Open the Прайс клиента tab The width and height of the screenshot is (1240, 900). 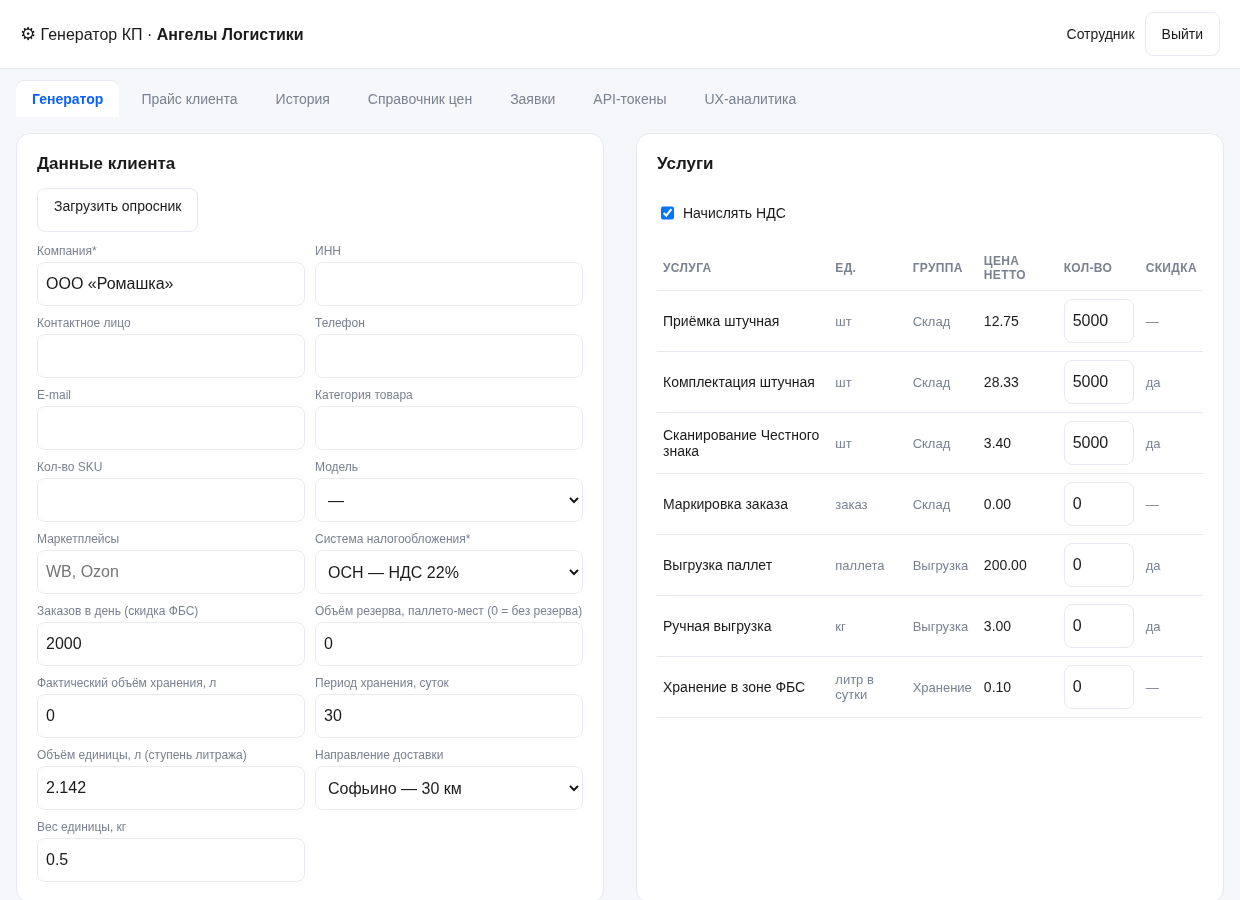tap(189, 99)
